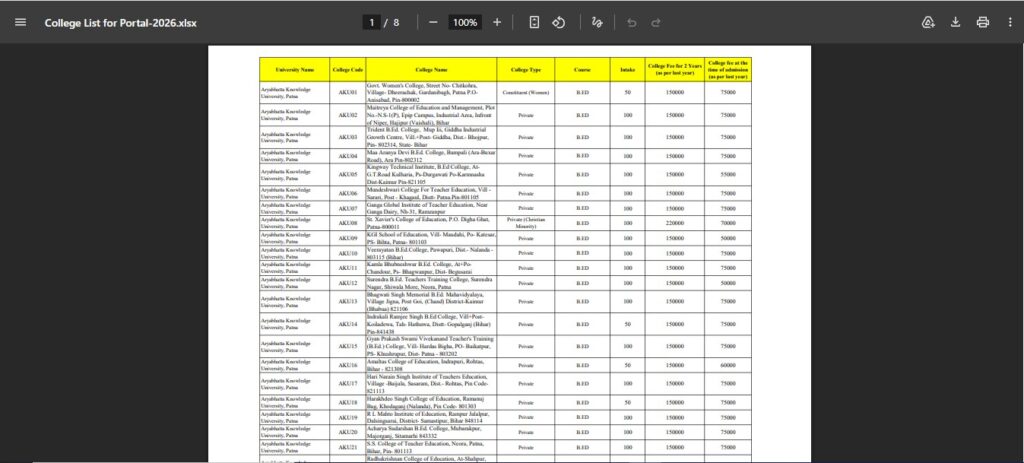Click college code AKU09
1024x463 pixels.
click(x=347, y=238)
